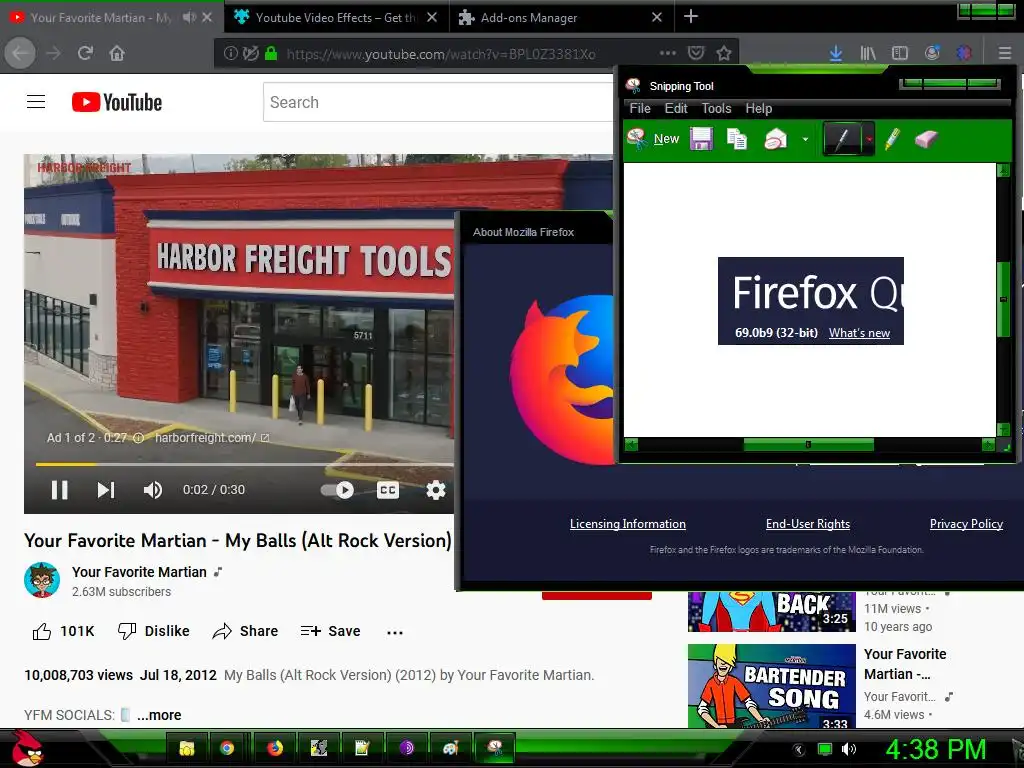Open Privacy Policy link
1024x768 pixels.
click(966, 524)
